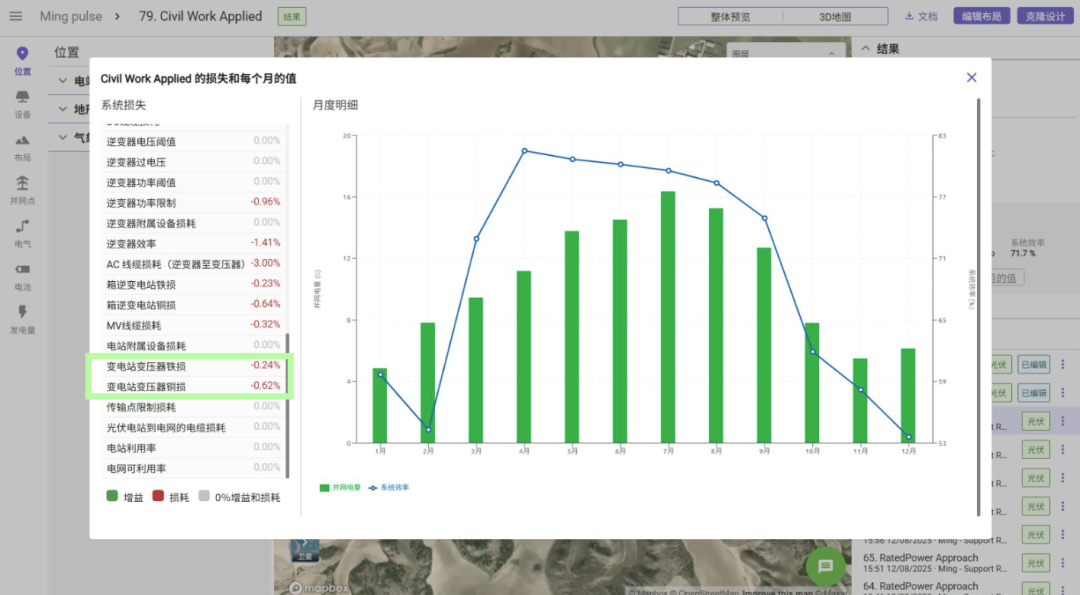Open the 电池 battery sidebar section

click(22, 275)
